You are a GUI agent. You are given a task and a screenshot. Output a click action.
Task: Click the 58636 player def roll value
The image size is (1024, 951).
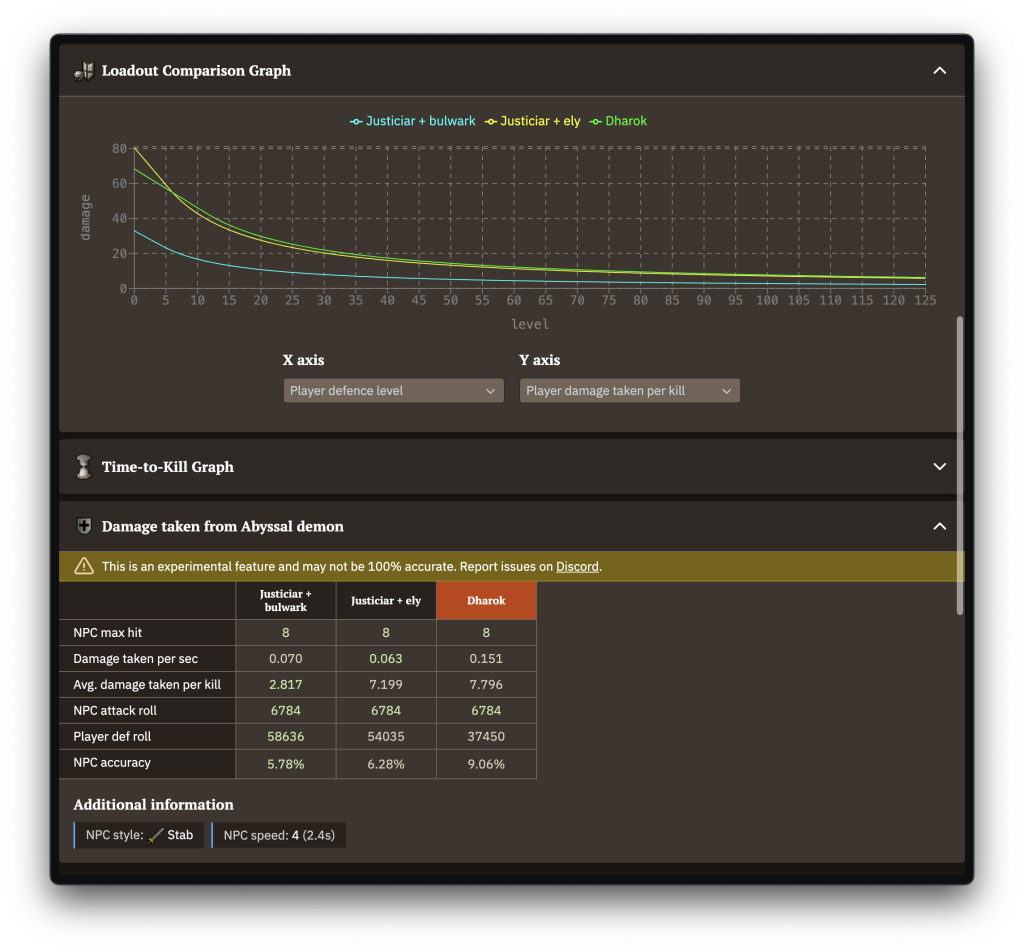pos(285,736)
